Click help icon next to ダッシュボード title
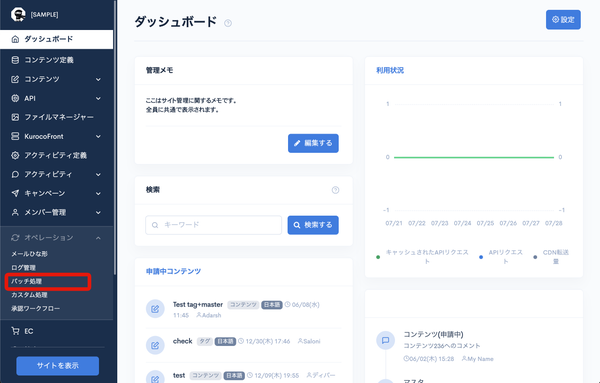Image resolution: width=600 pixels, height=383 pixels. tap(228, 23)
